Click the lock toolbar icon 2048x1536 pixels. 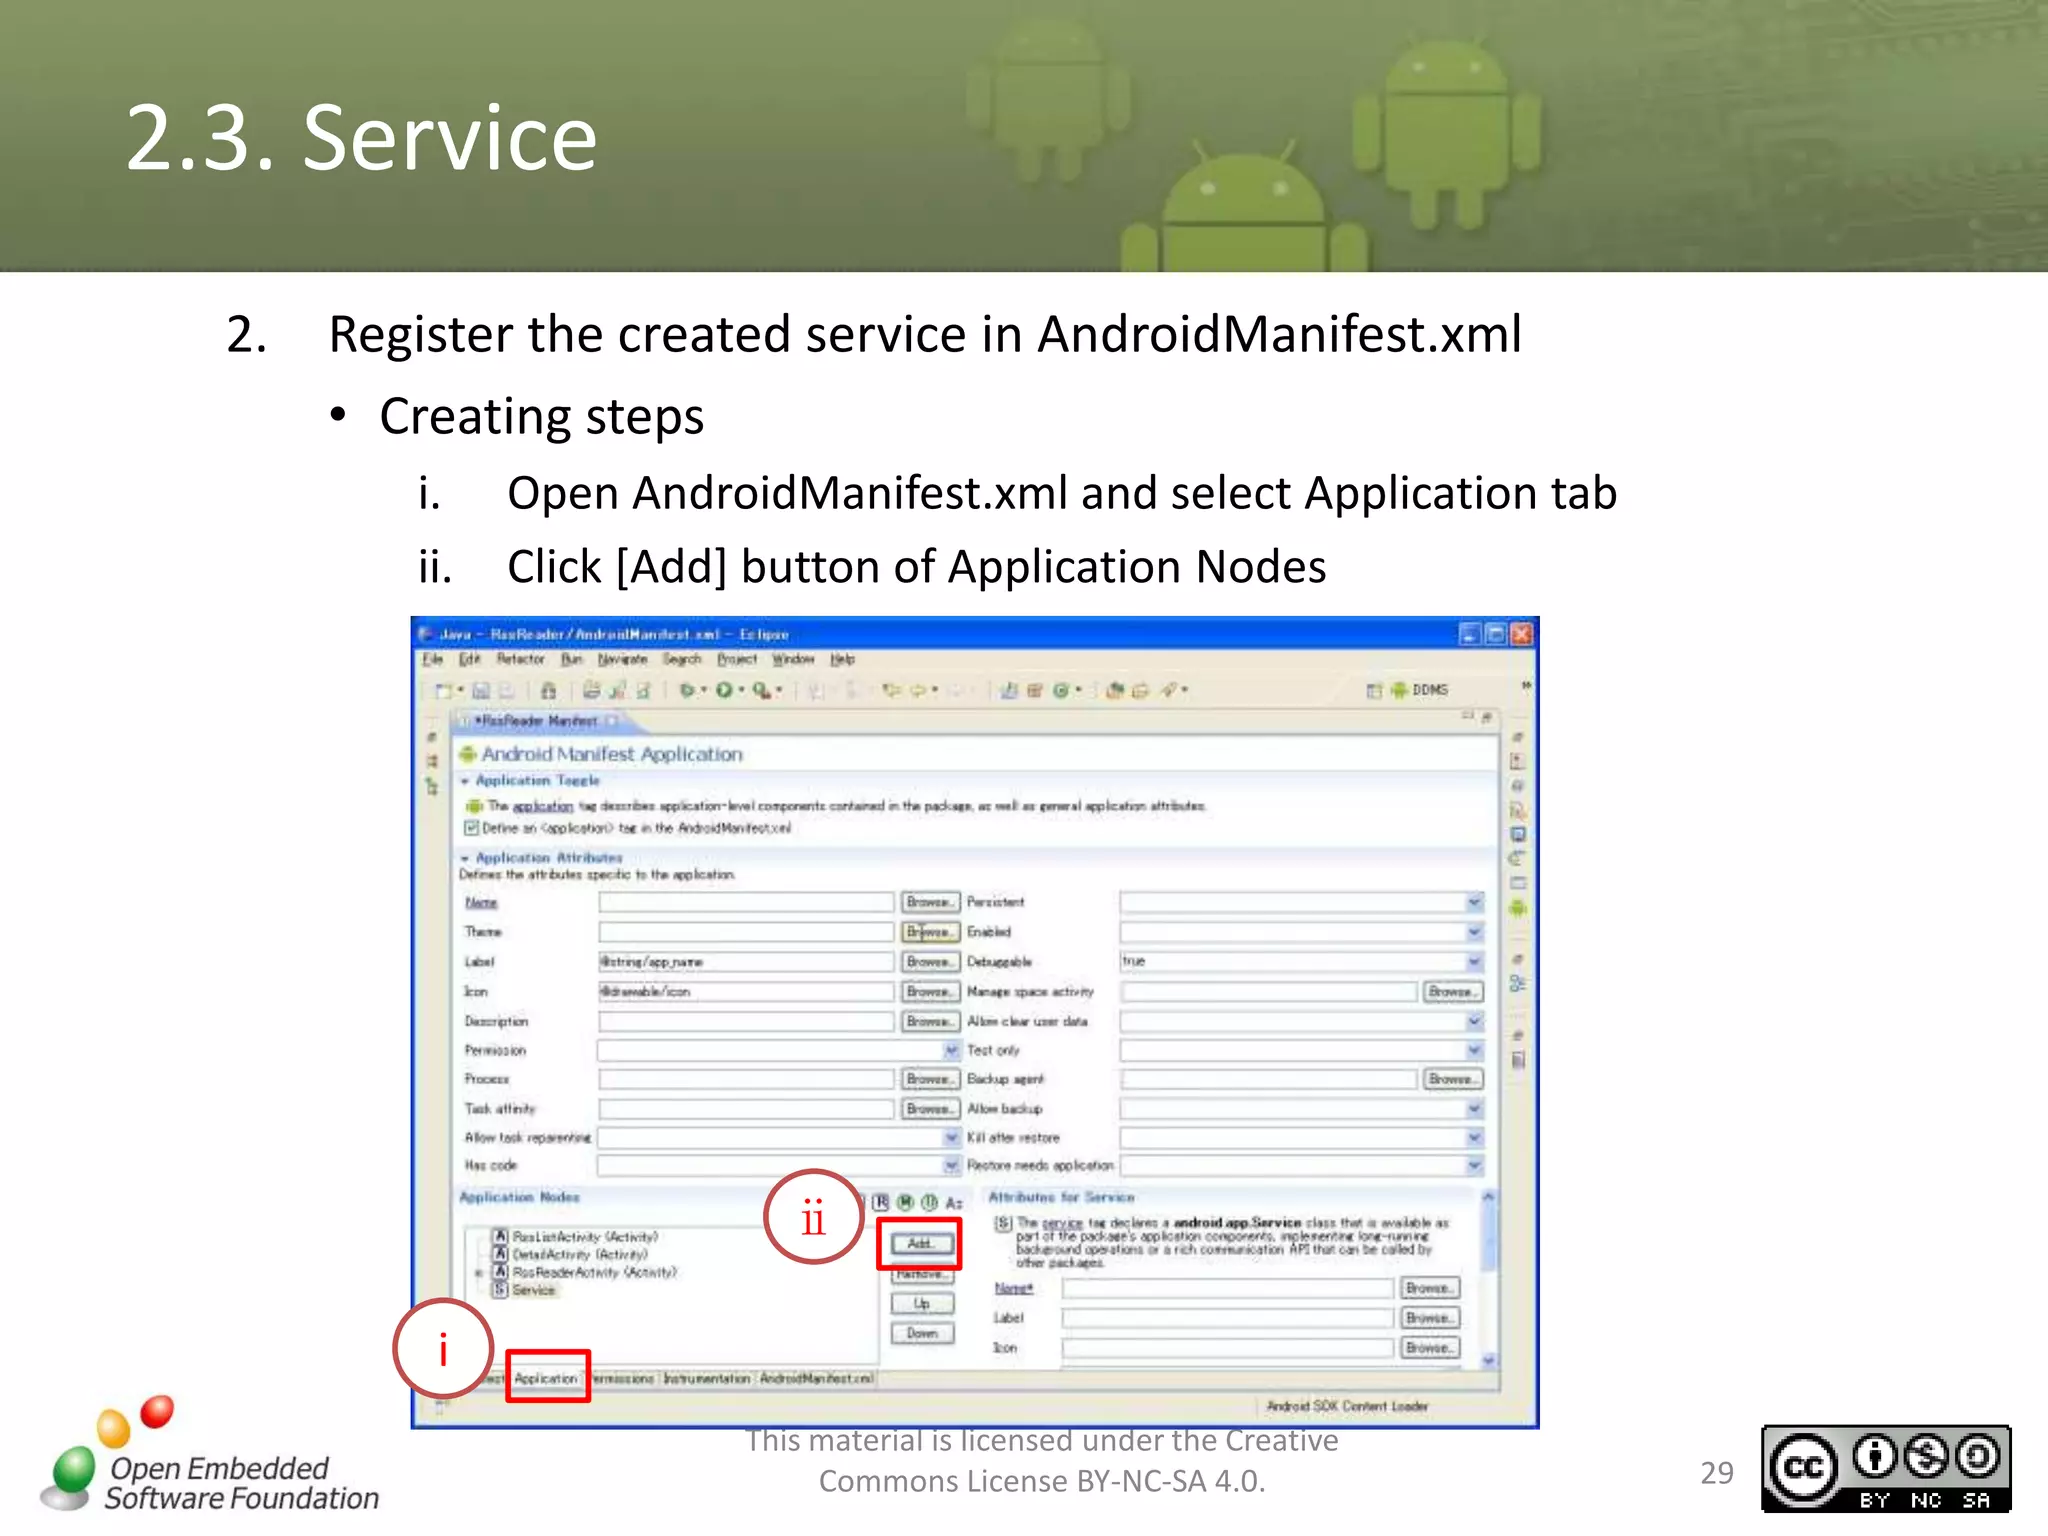[x=548, y=690]
